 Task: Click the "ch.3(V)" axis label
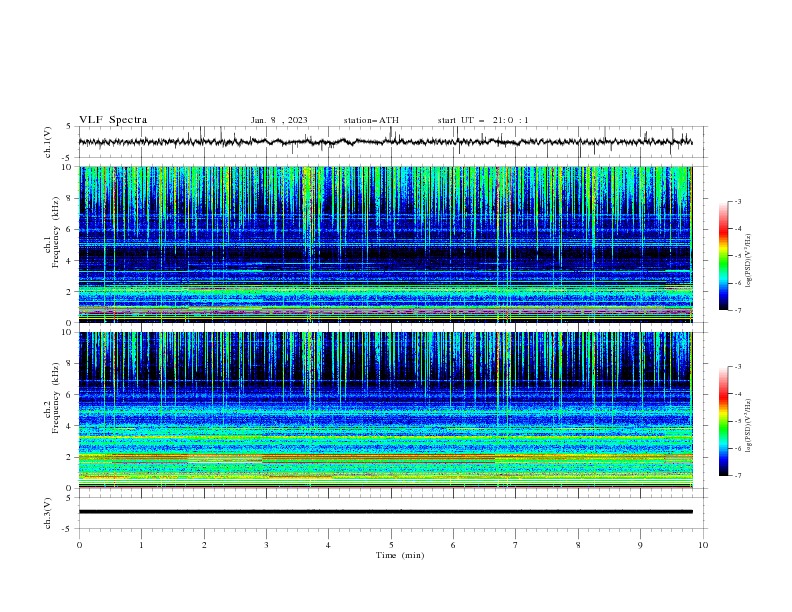coord(48,513)
